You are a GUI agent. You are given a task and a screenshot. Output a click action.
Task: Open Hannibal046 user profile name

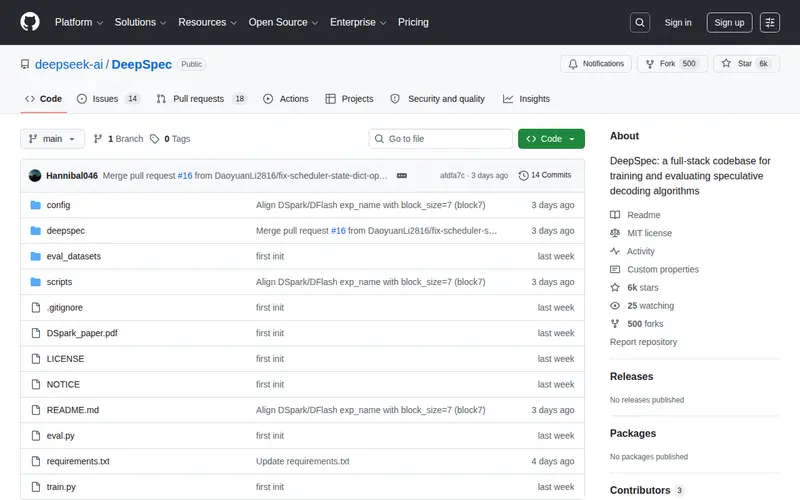pos(72,176)
